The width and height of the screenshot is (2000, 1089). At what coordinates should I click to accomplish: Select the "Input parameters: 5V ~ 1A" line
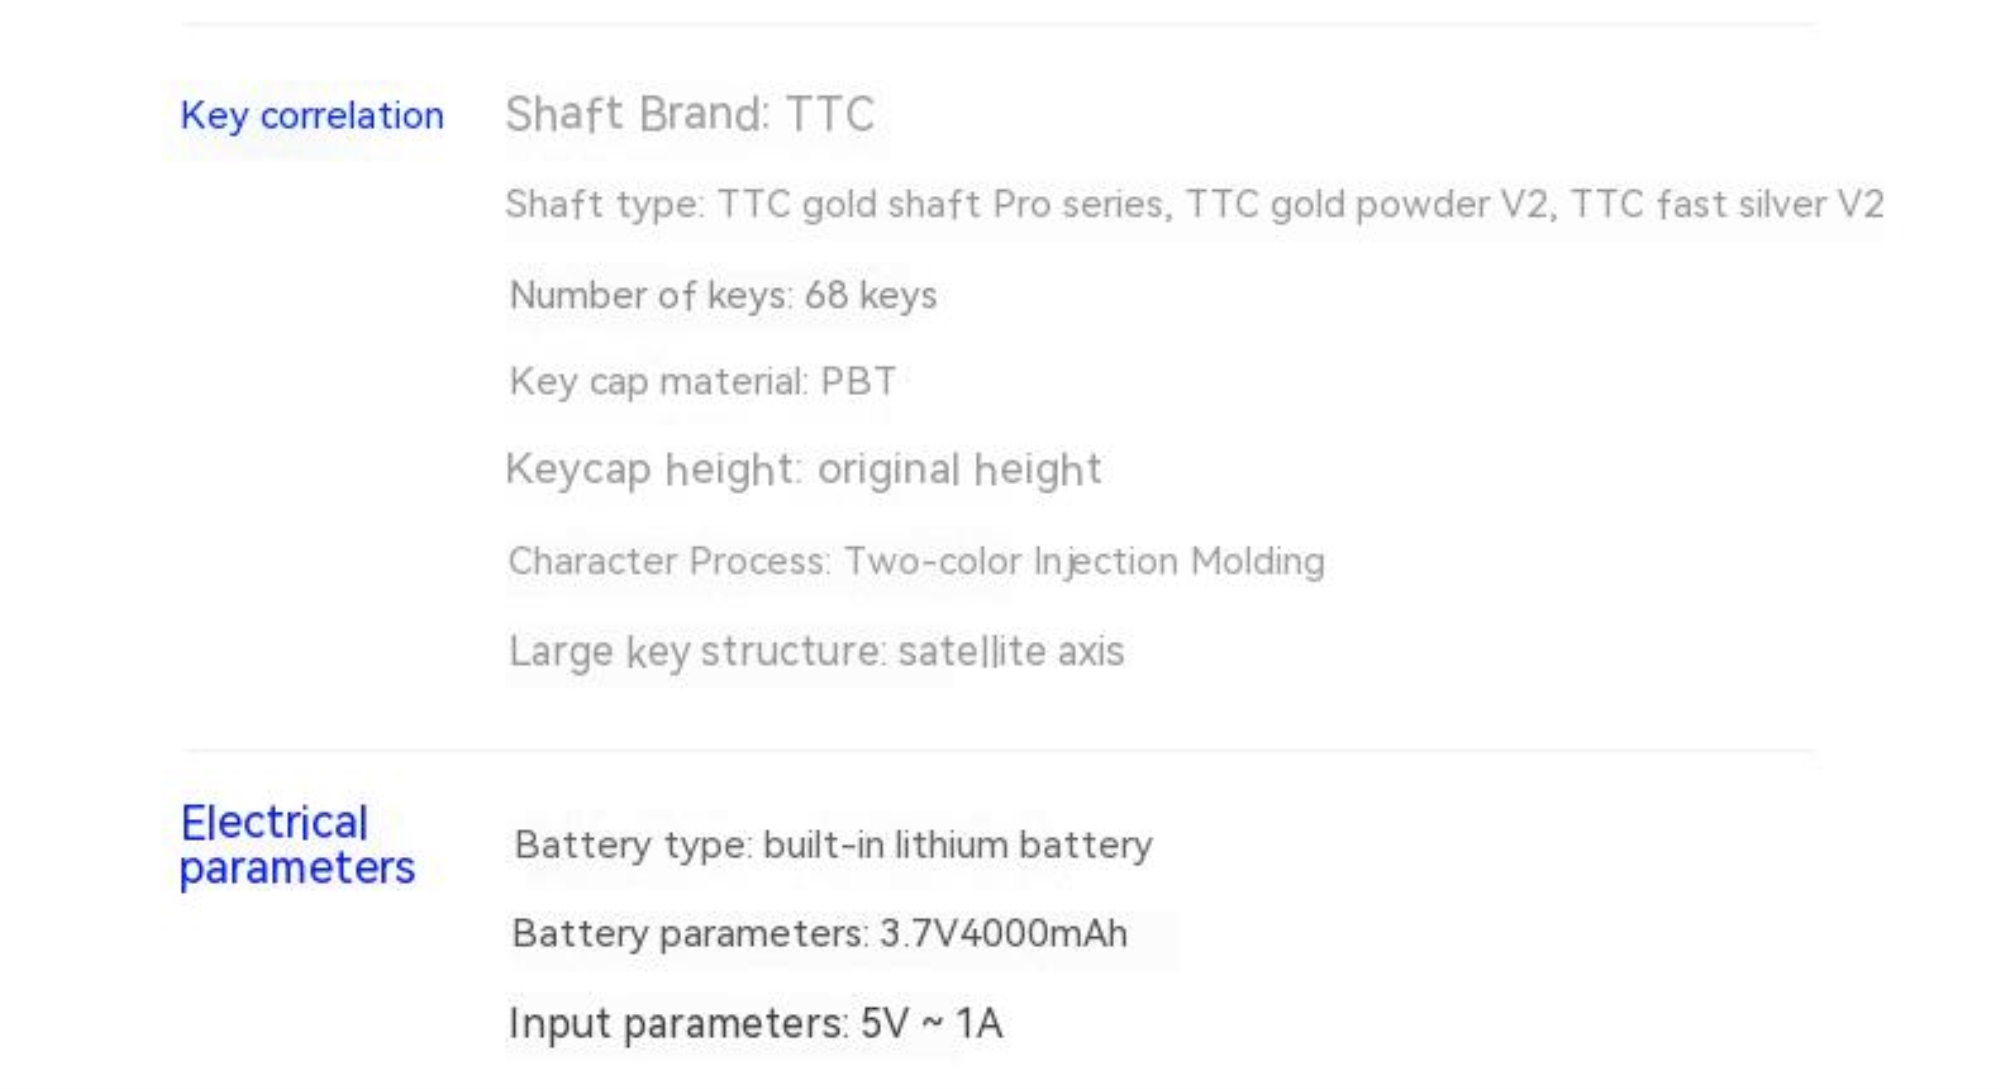pos(755,1024)
